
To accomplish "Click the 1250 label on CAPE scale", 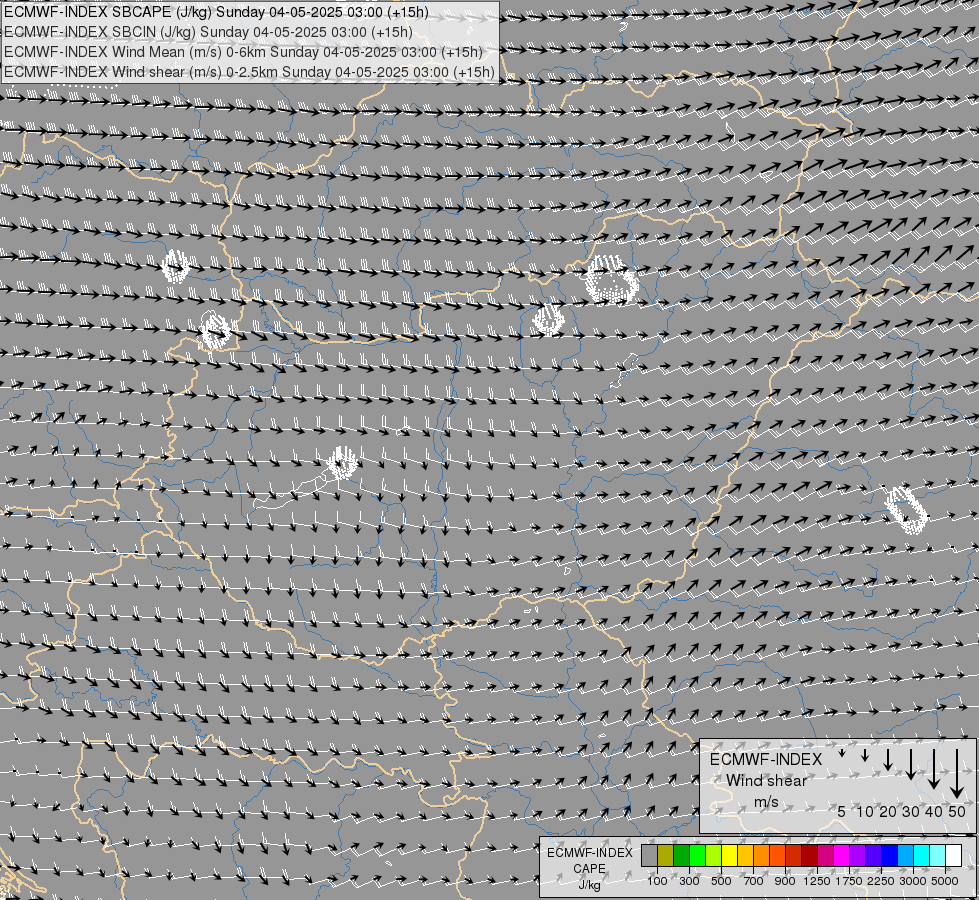I will tap(817, 881).
